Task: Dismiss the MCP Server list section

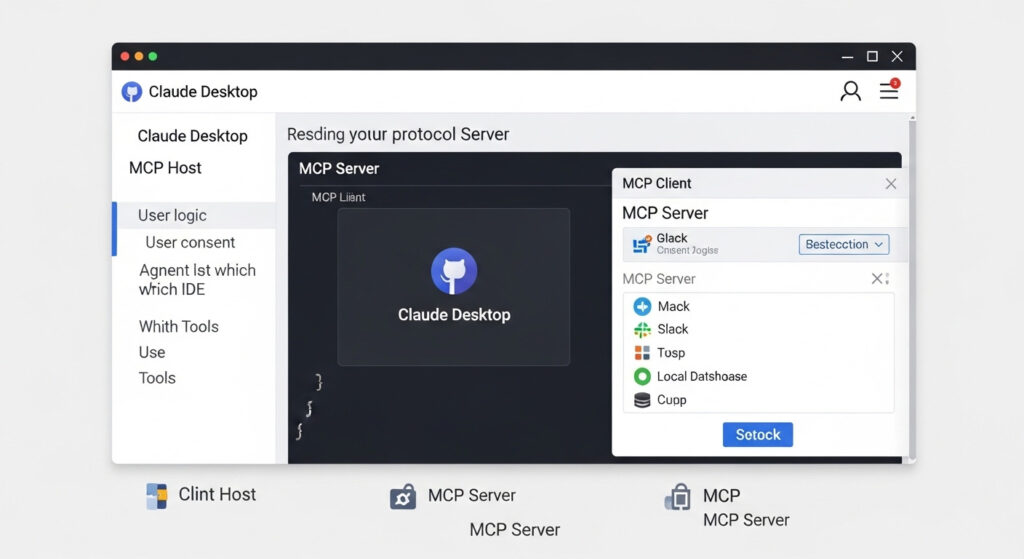Action: pyautogui.click(x=877, y=279)
